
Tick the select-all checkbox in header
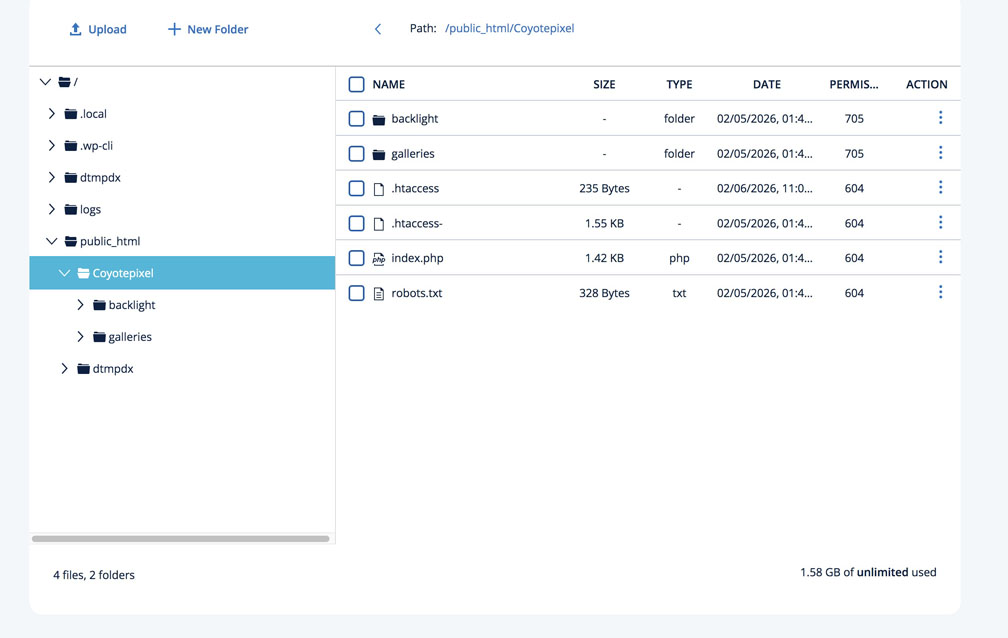click(356, 85)
